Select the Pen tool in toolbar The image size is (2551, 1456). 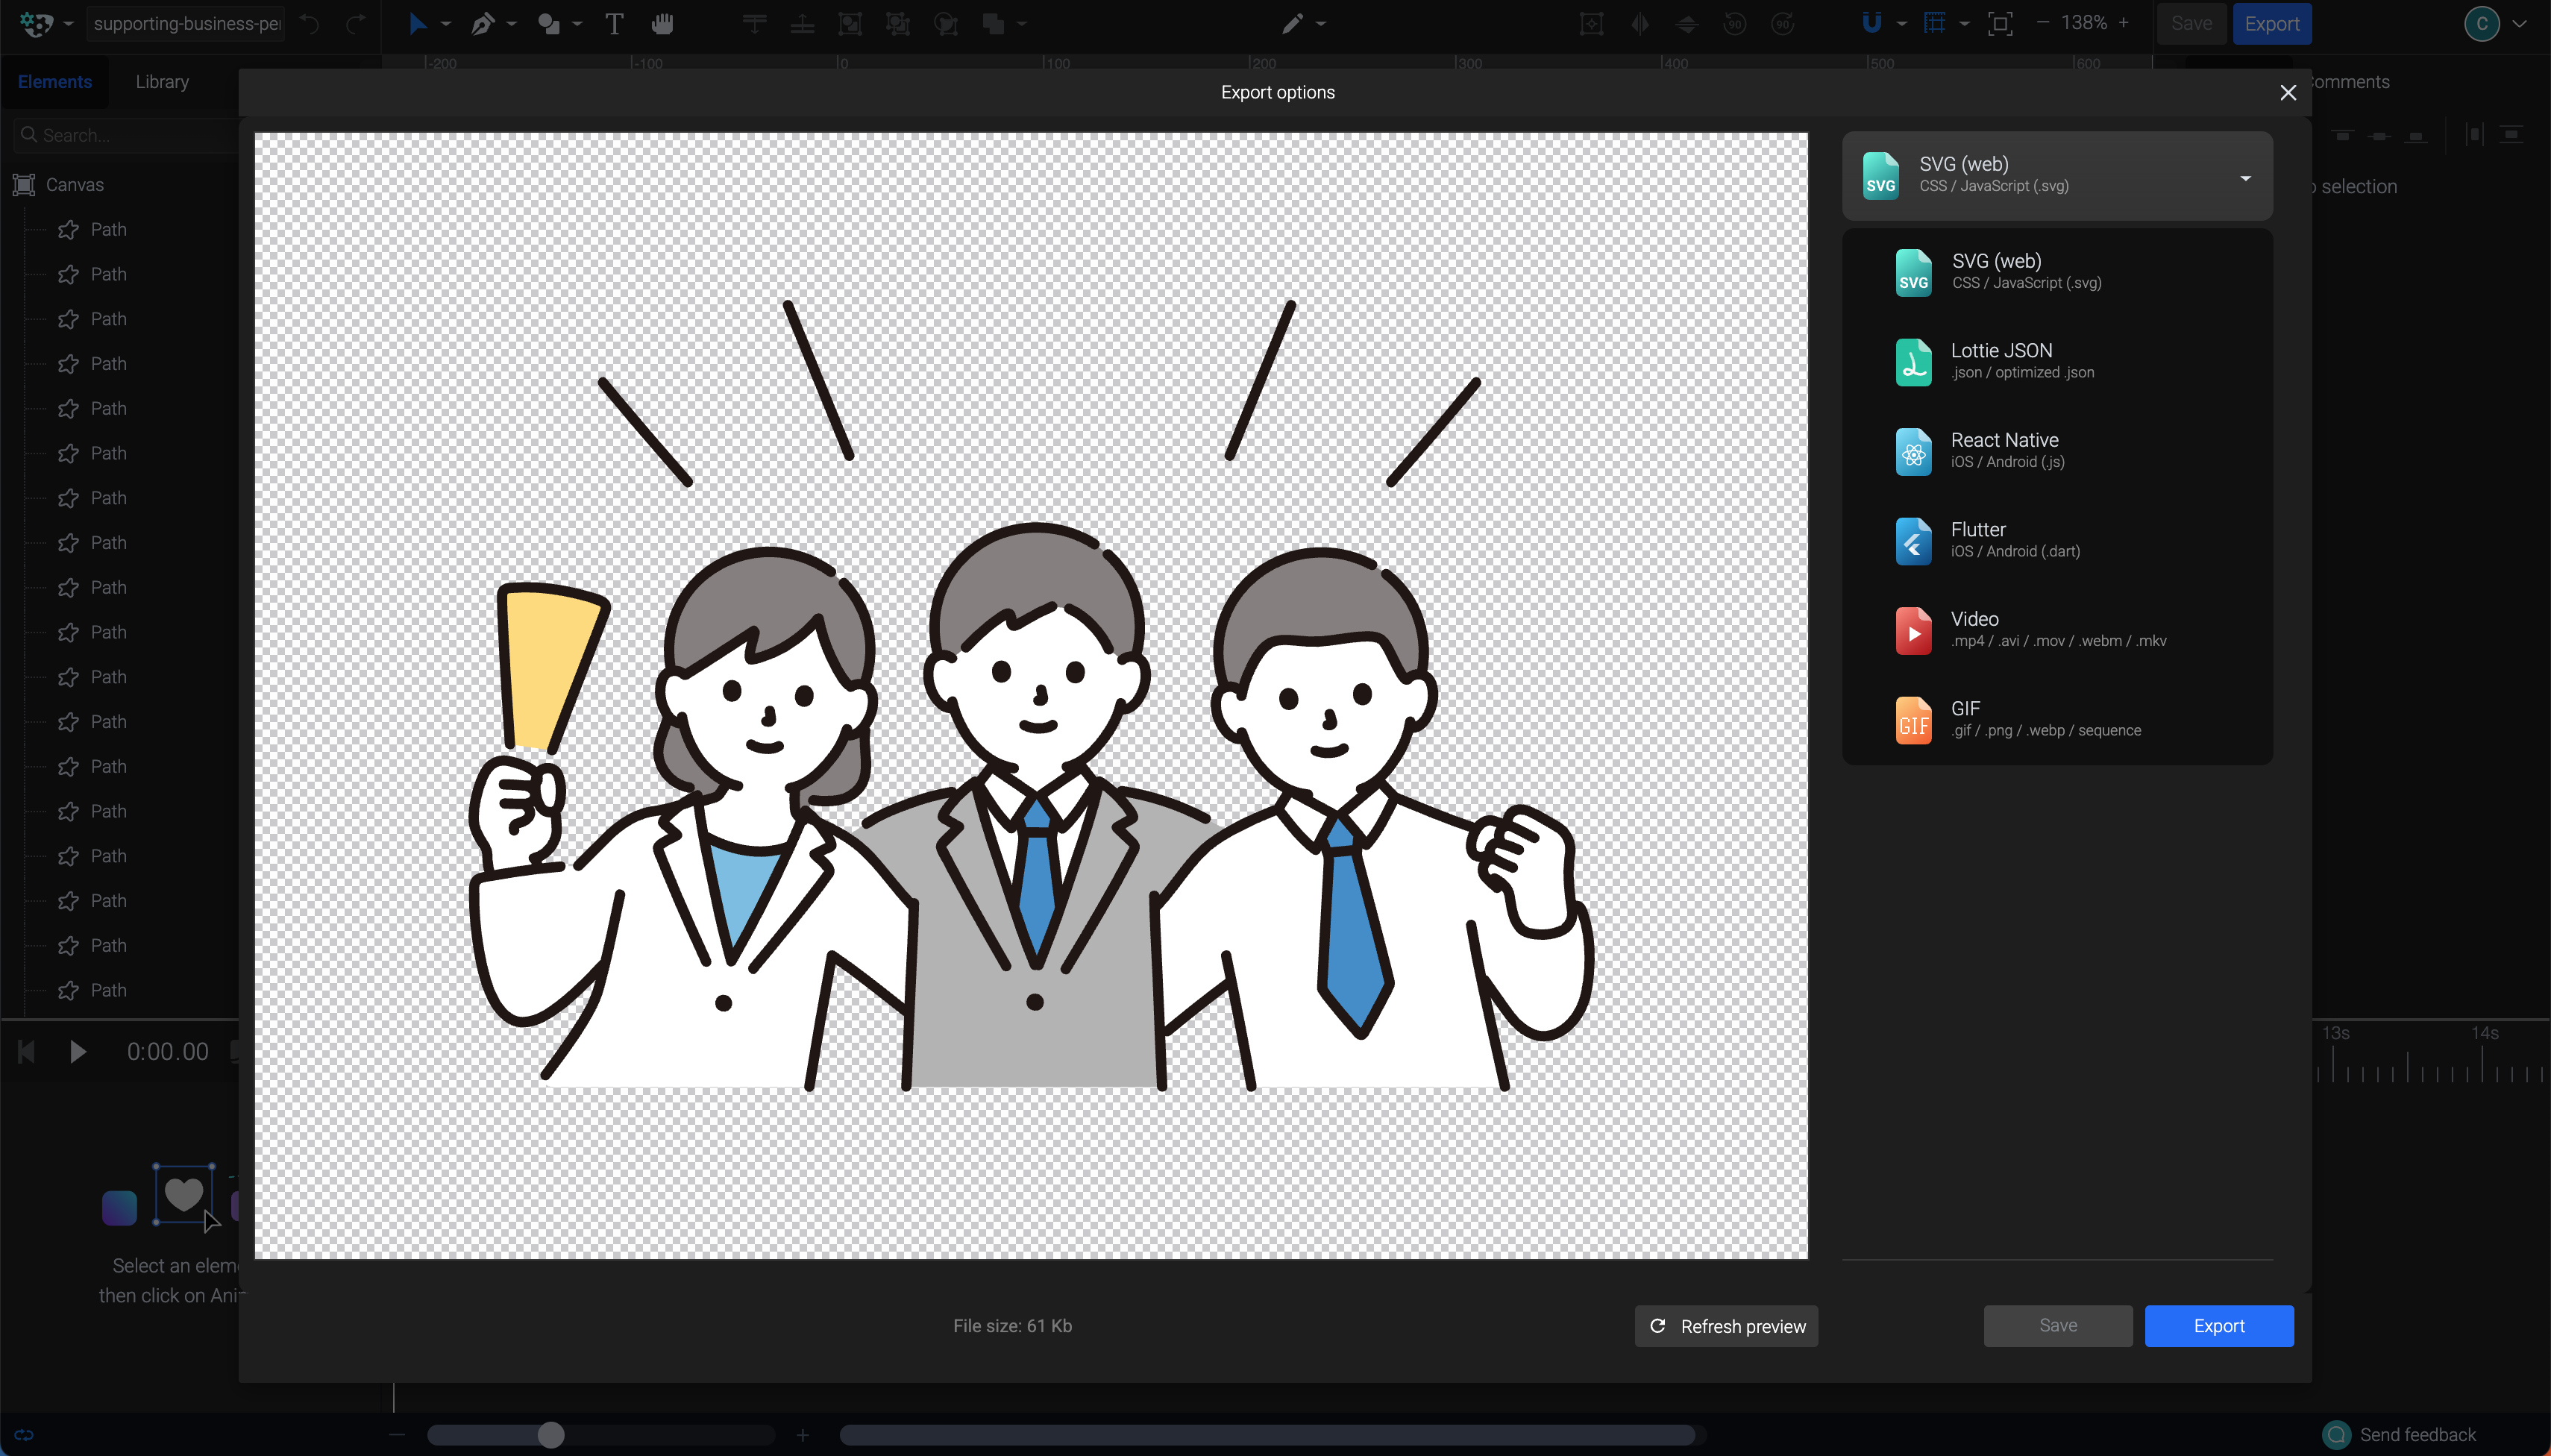[483, 23]
